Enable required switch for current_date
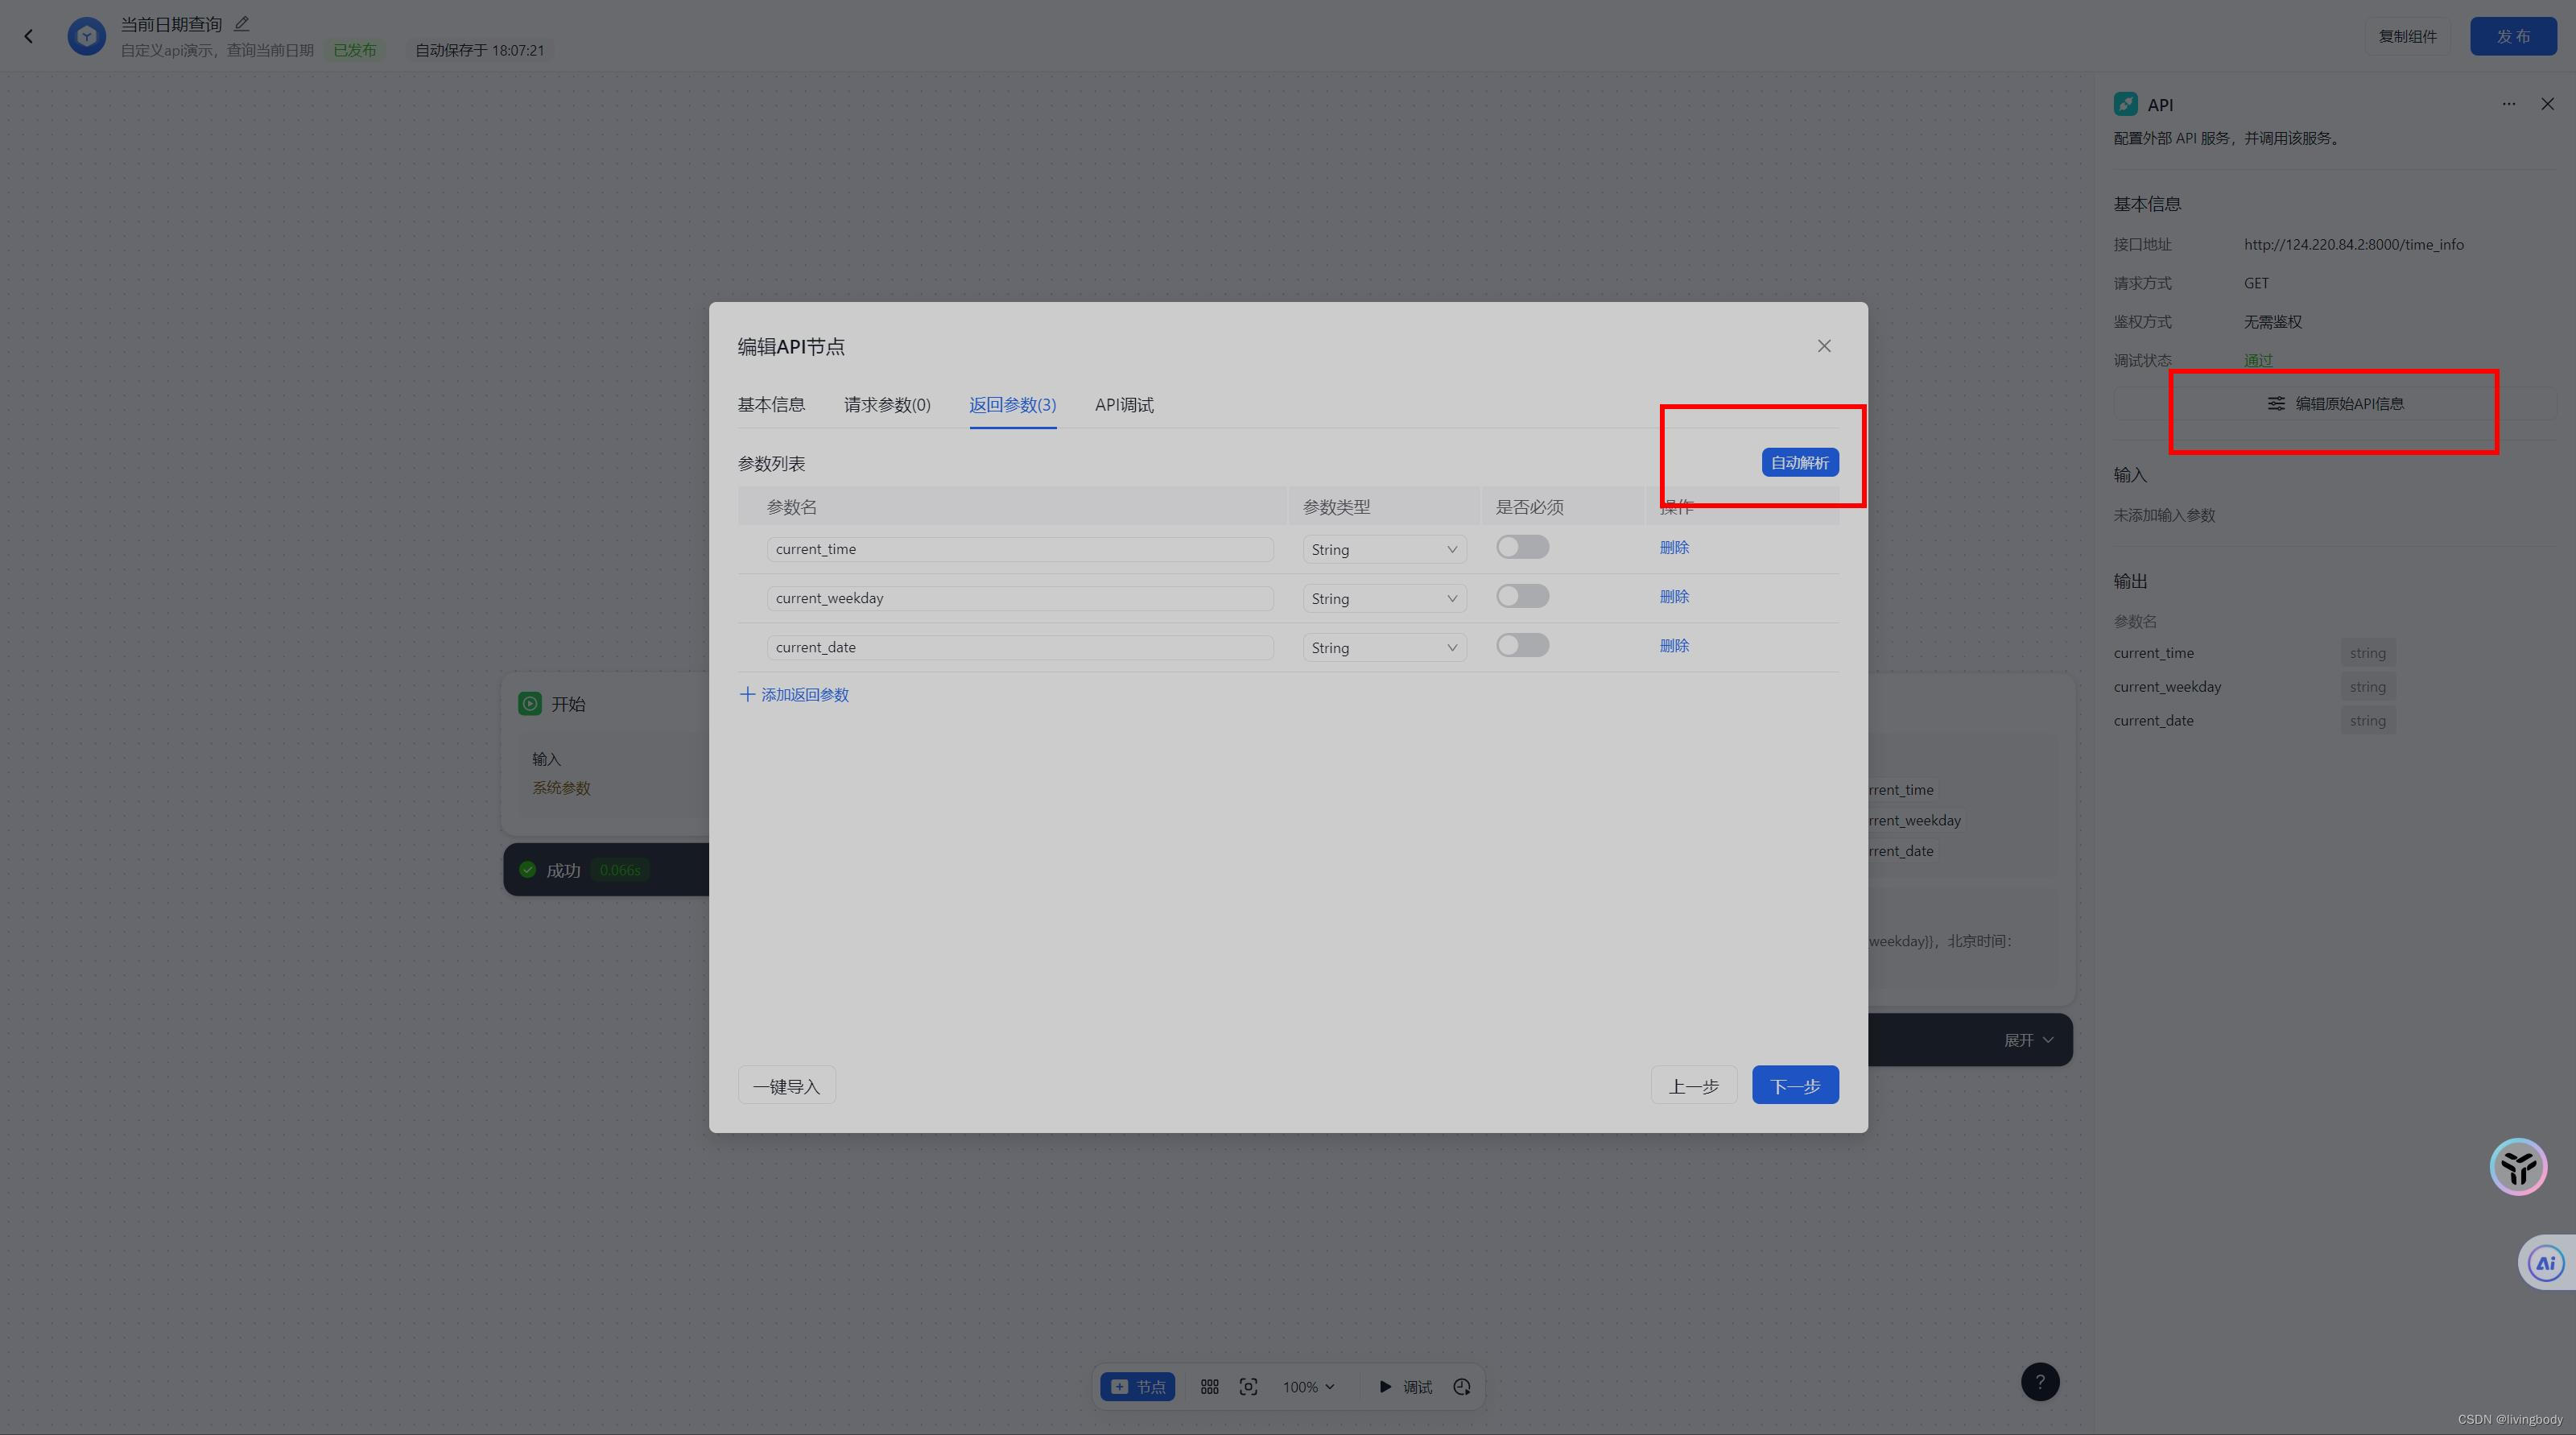The image size is (2576, 1435). (1522, 646)
